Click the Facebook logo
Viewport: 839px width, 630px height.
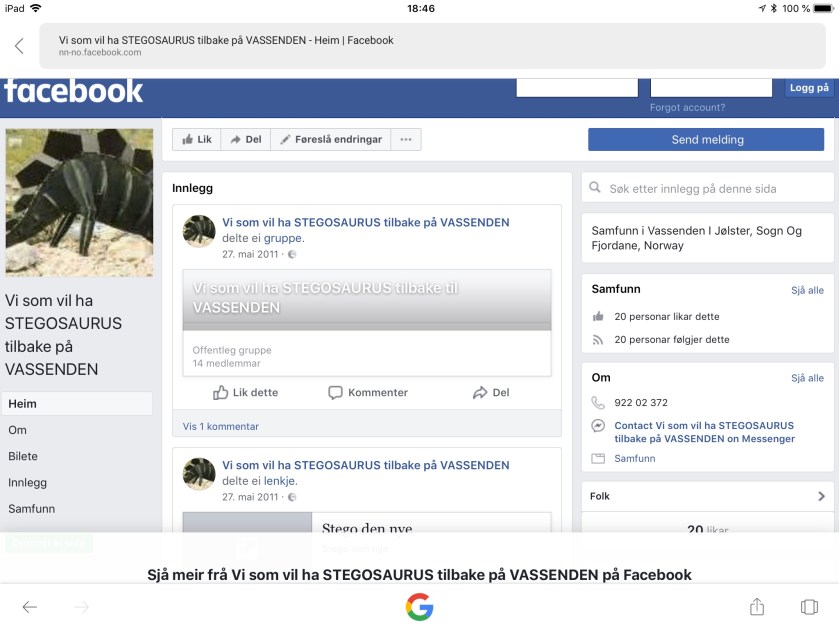pos(74,91)
